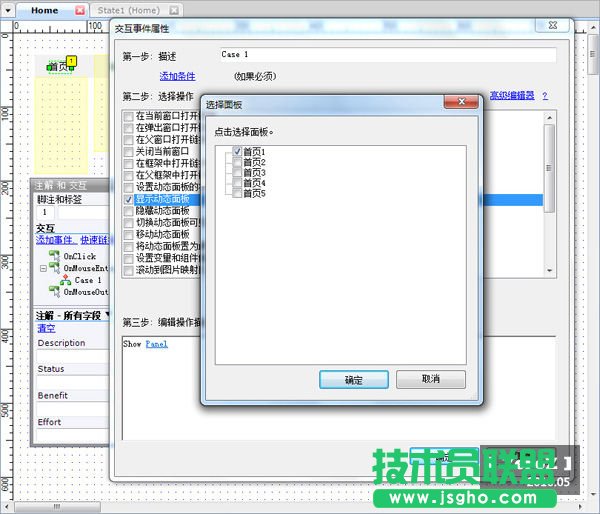Select the OnMouseOut event icon
The width and height of the screenshot is (600, 514).
pos(54,292)
